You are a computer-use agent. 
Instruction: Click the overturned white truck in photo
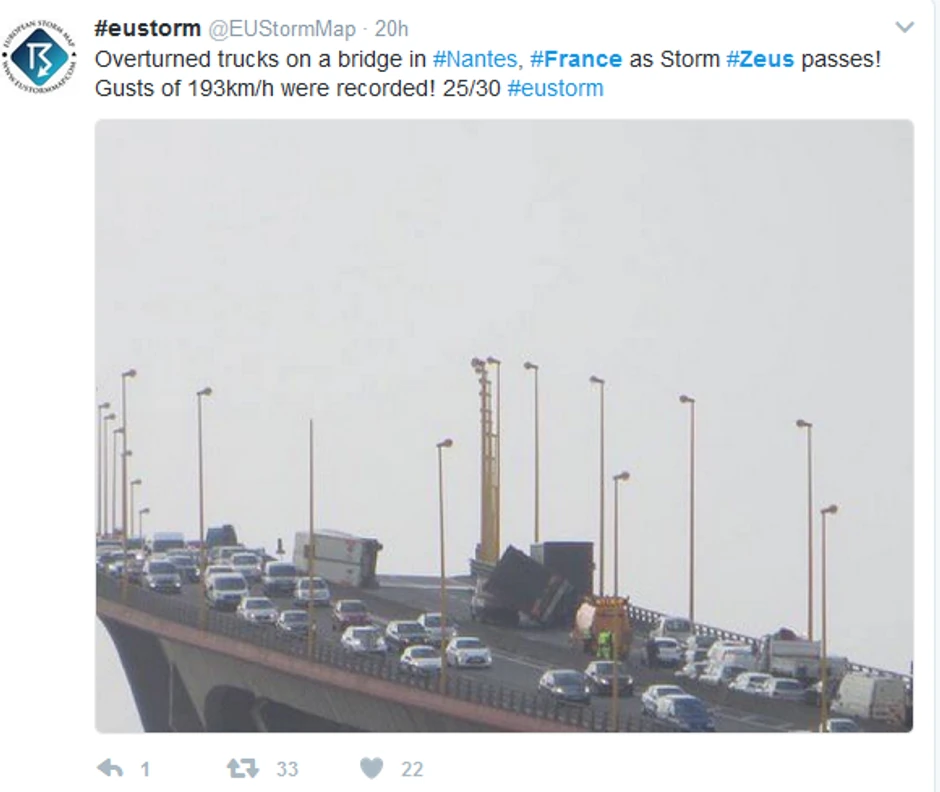pos(338,558)
